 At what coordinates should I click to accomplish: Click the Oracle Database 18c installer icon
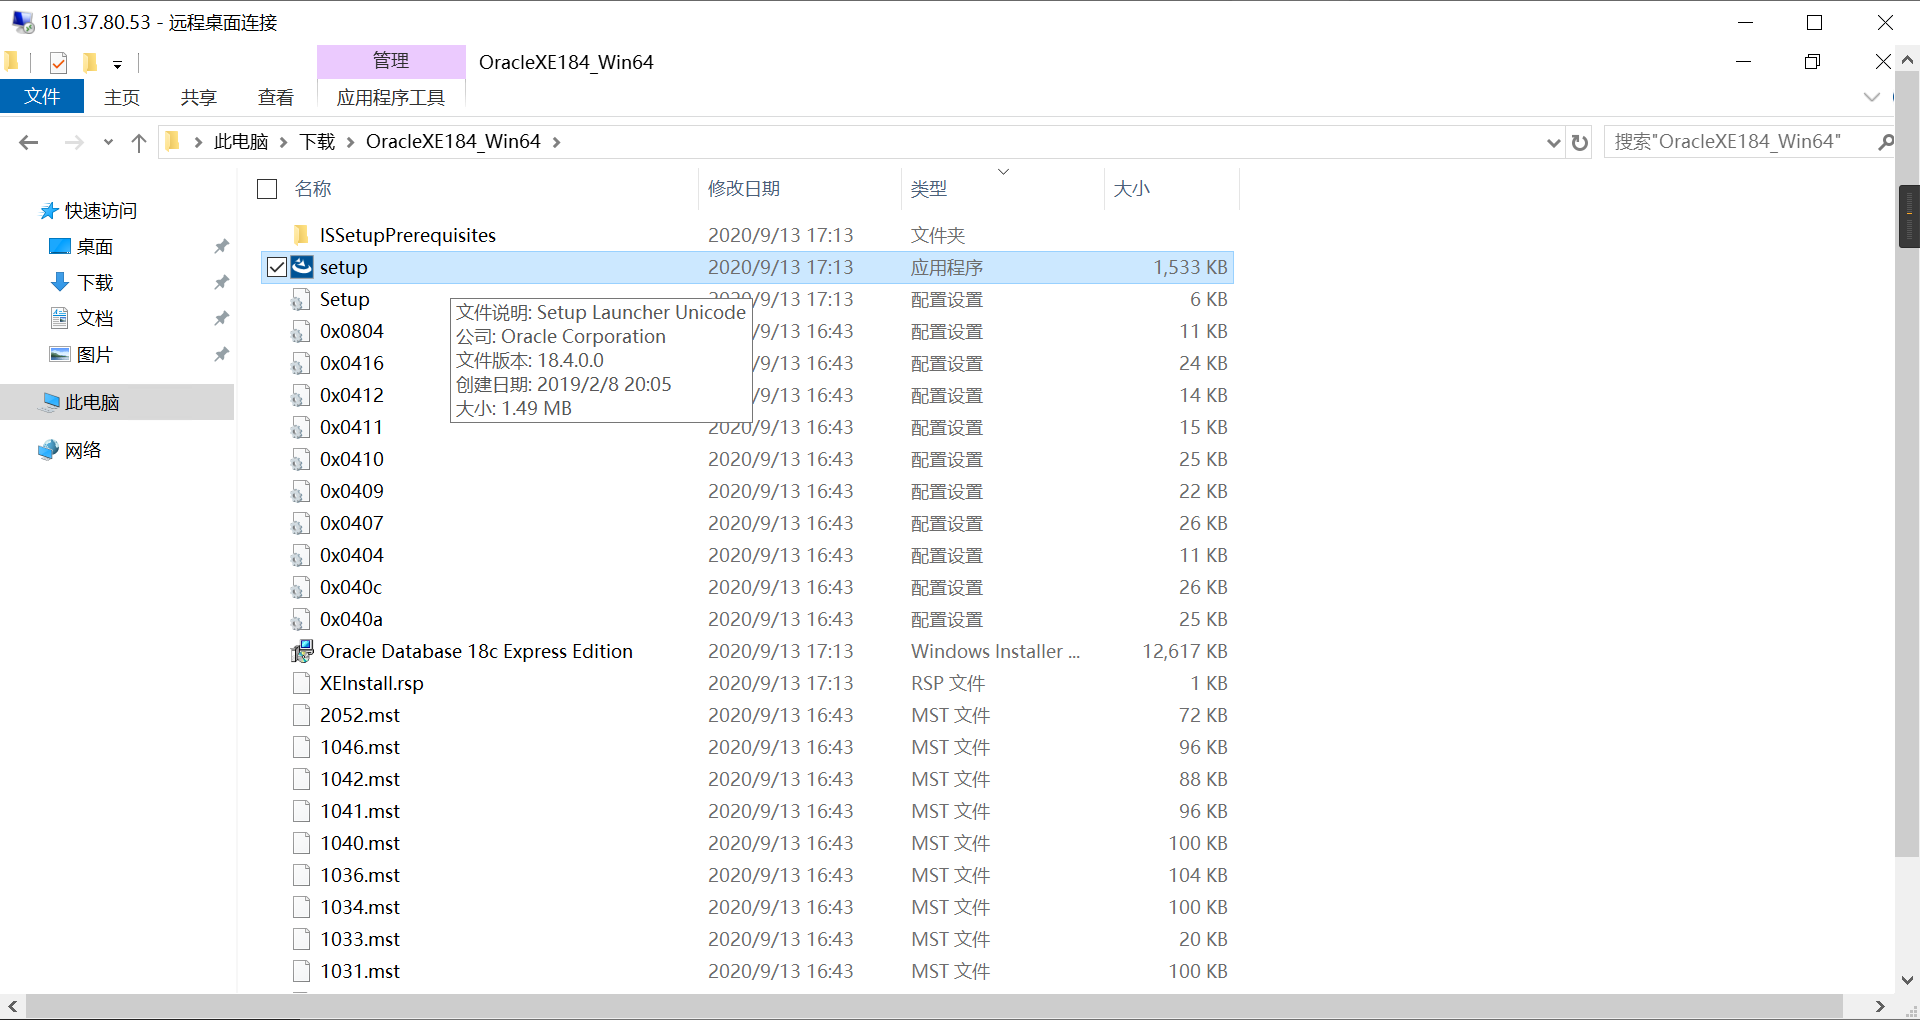click(302, 651)
